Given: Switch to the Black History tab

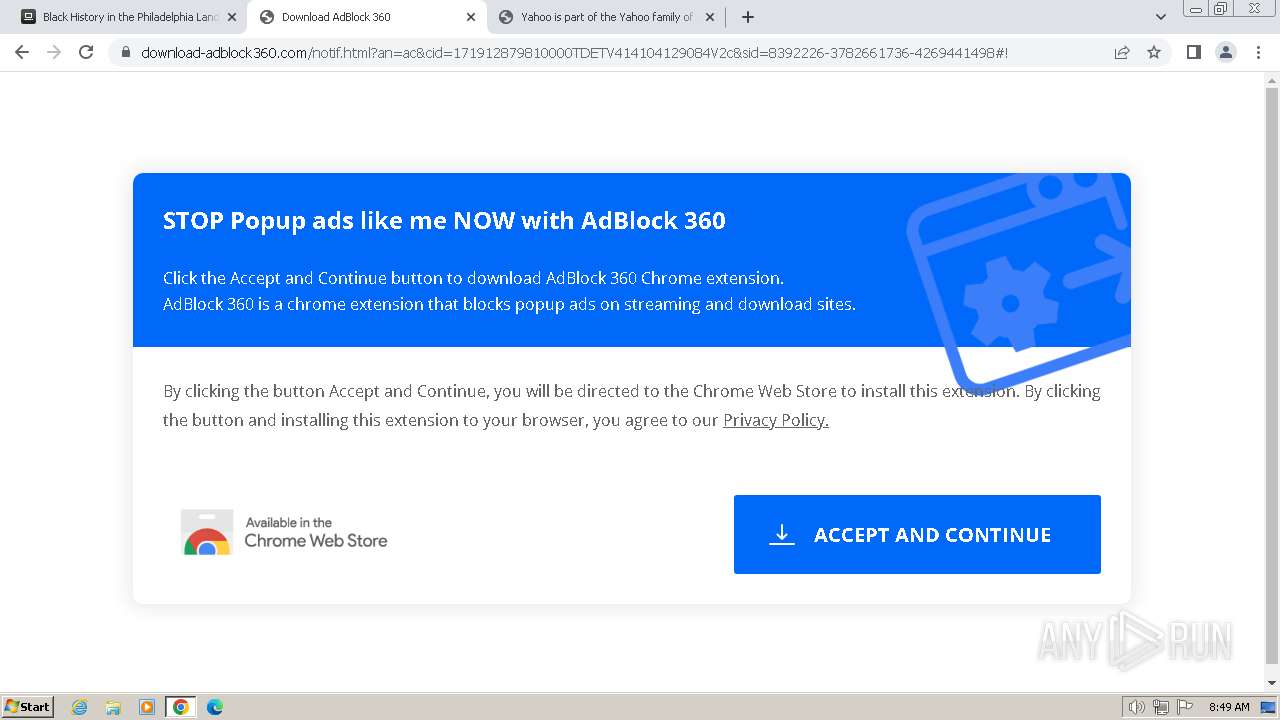Looking at the screenshot, I should point(125,17).
